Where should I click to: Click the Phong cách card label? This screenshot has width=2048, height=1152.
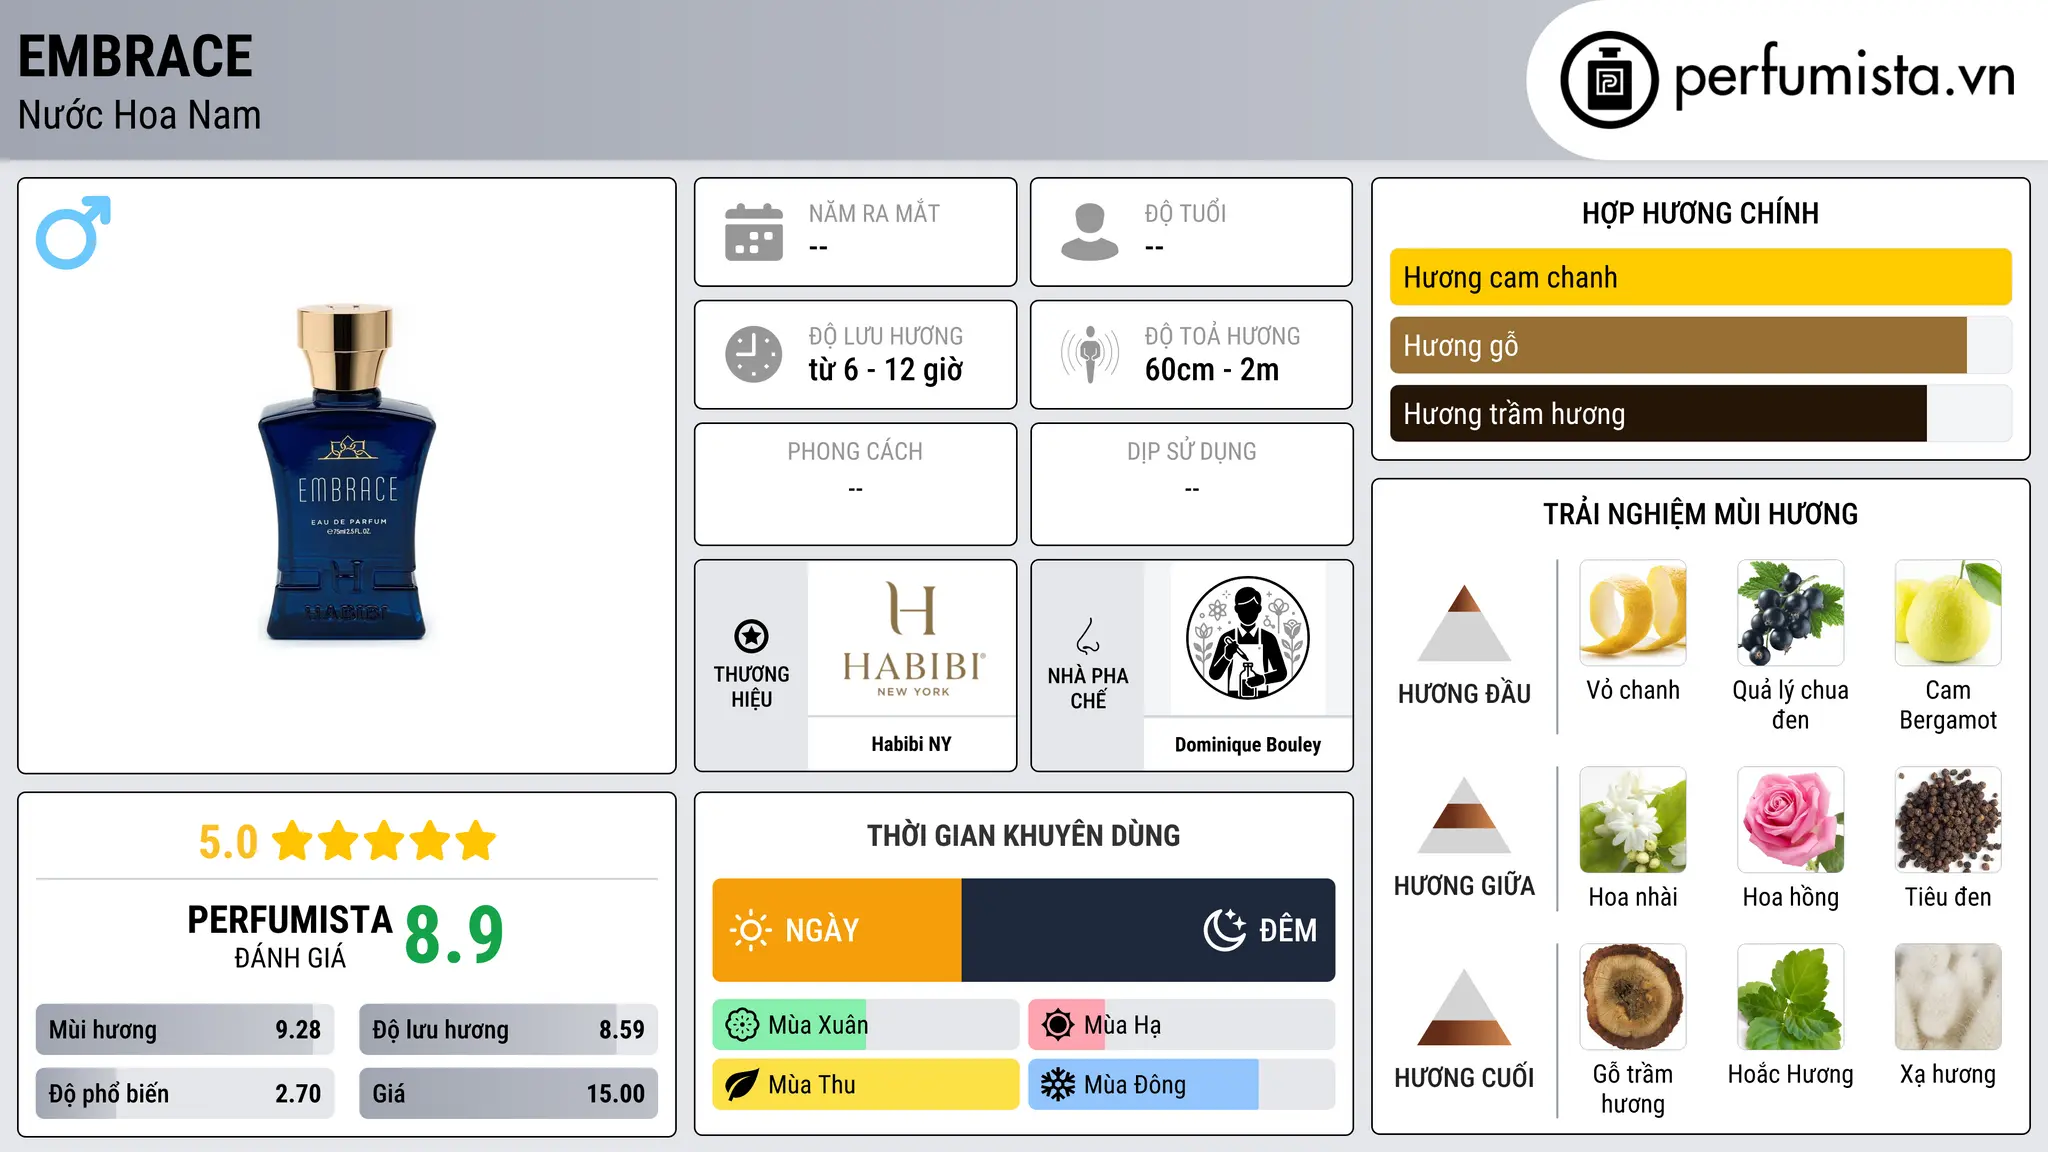[855, 452]
